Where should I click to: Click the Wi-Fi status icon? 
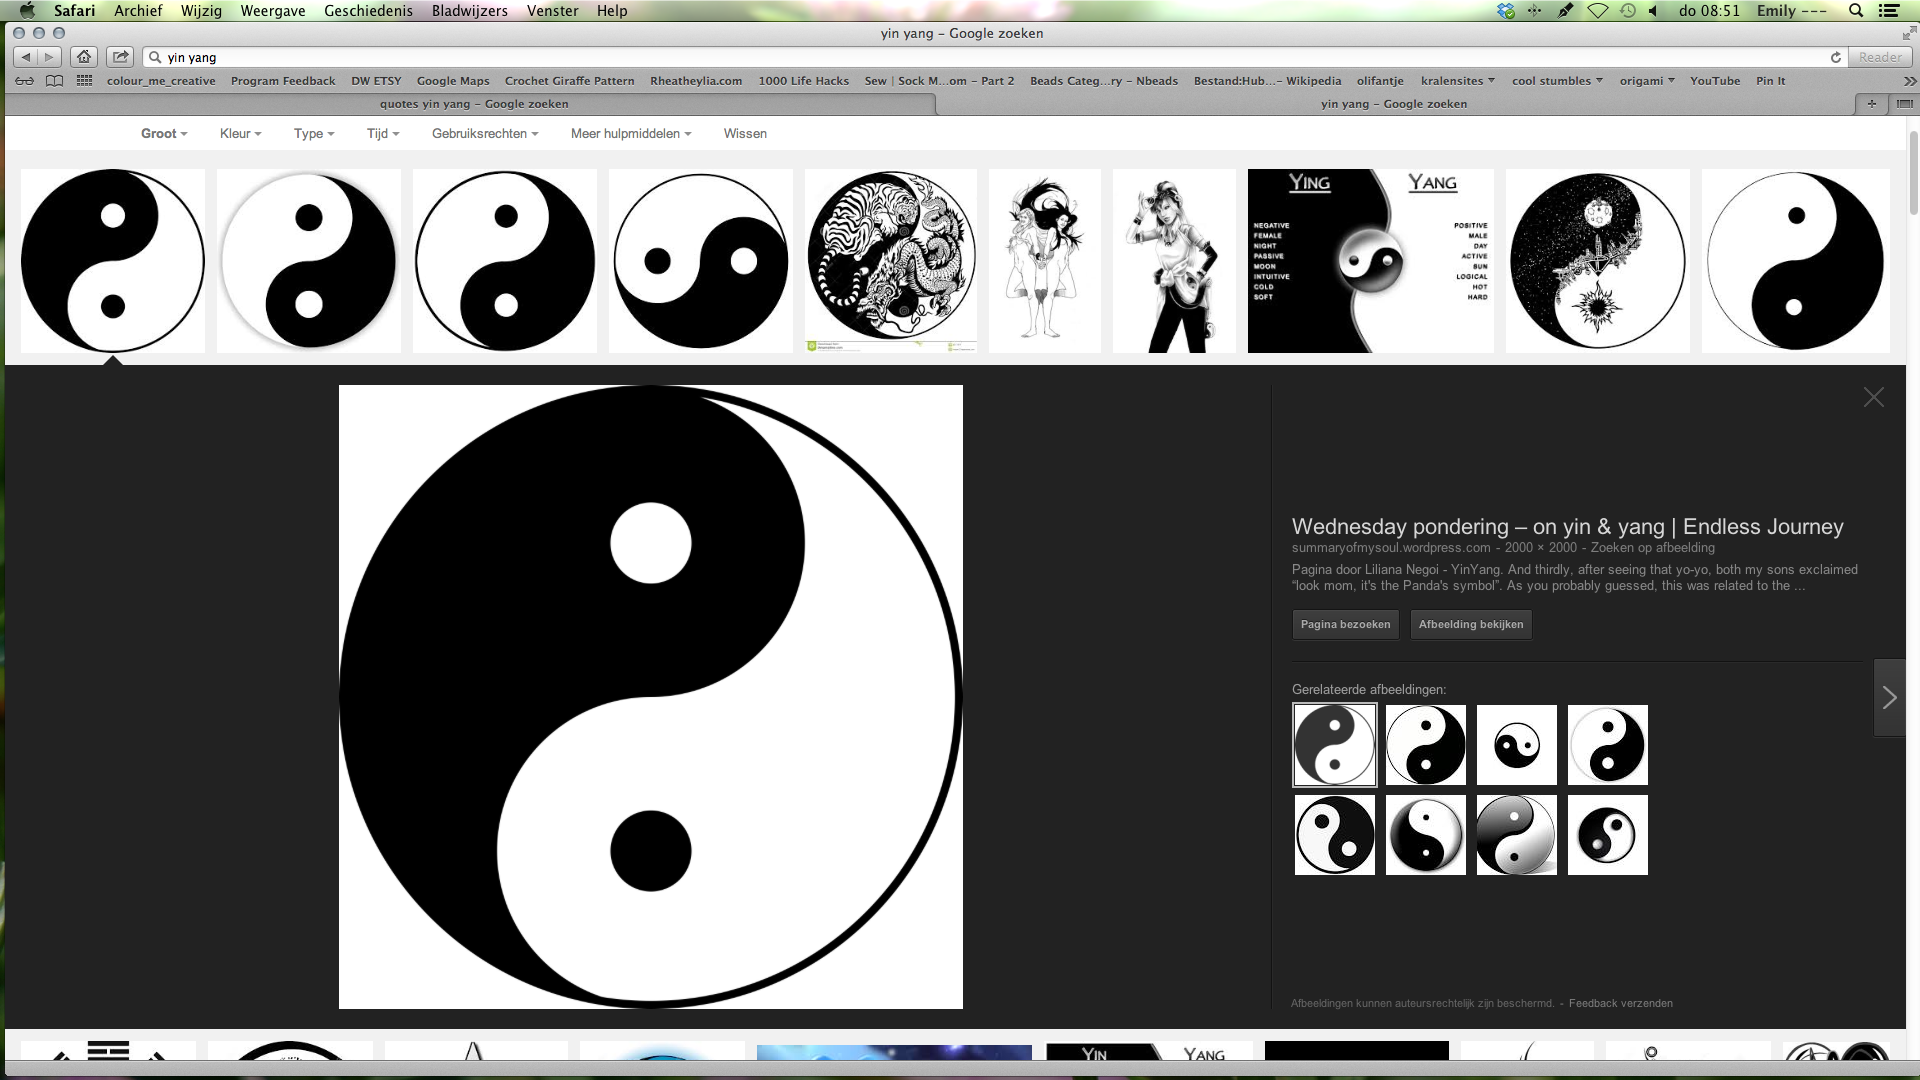[1598, 11]
